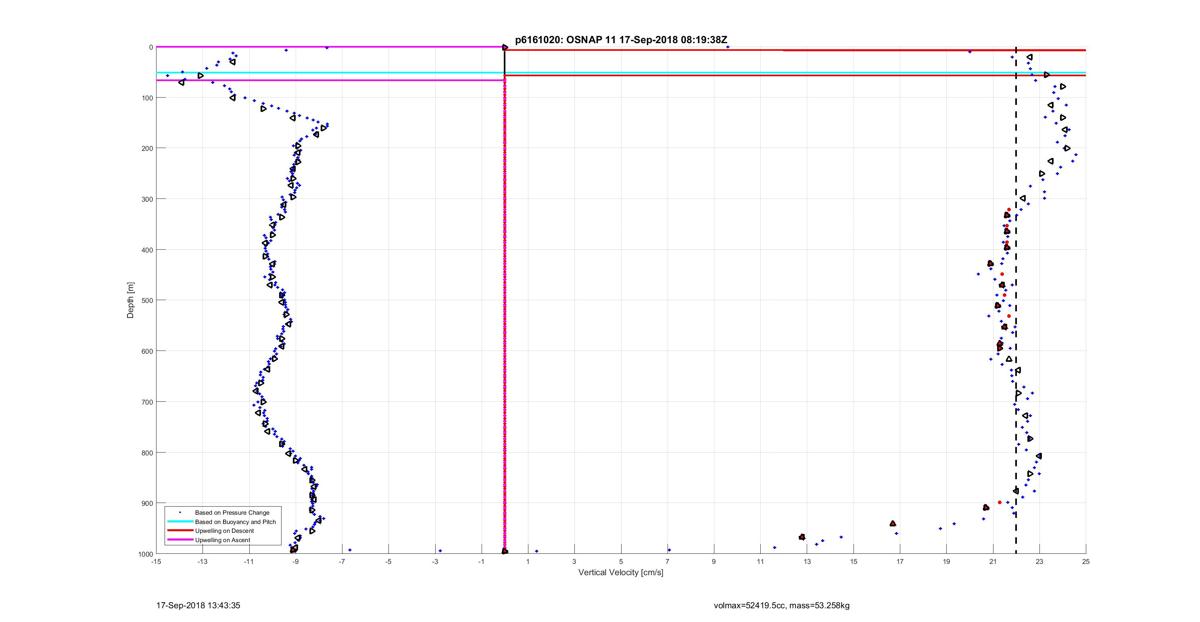The height and width of the screenshot is (622, 1200).
Task: Click x-axis tick label positive 7
Action: point(667,561)
